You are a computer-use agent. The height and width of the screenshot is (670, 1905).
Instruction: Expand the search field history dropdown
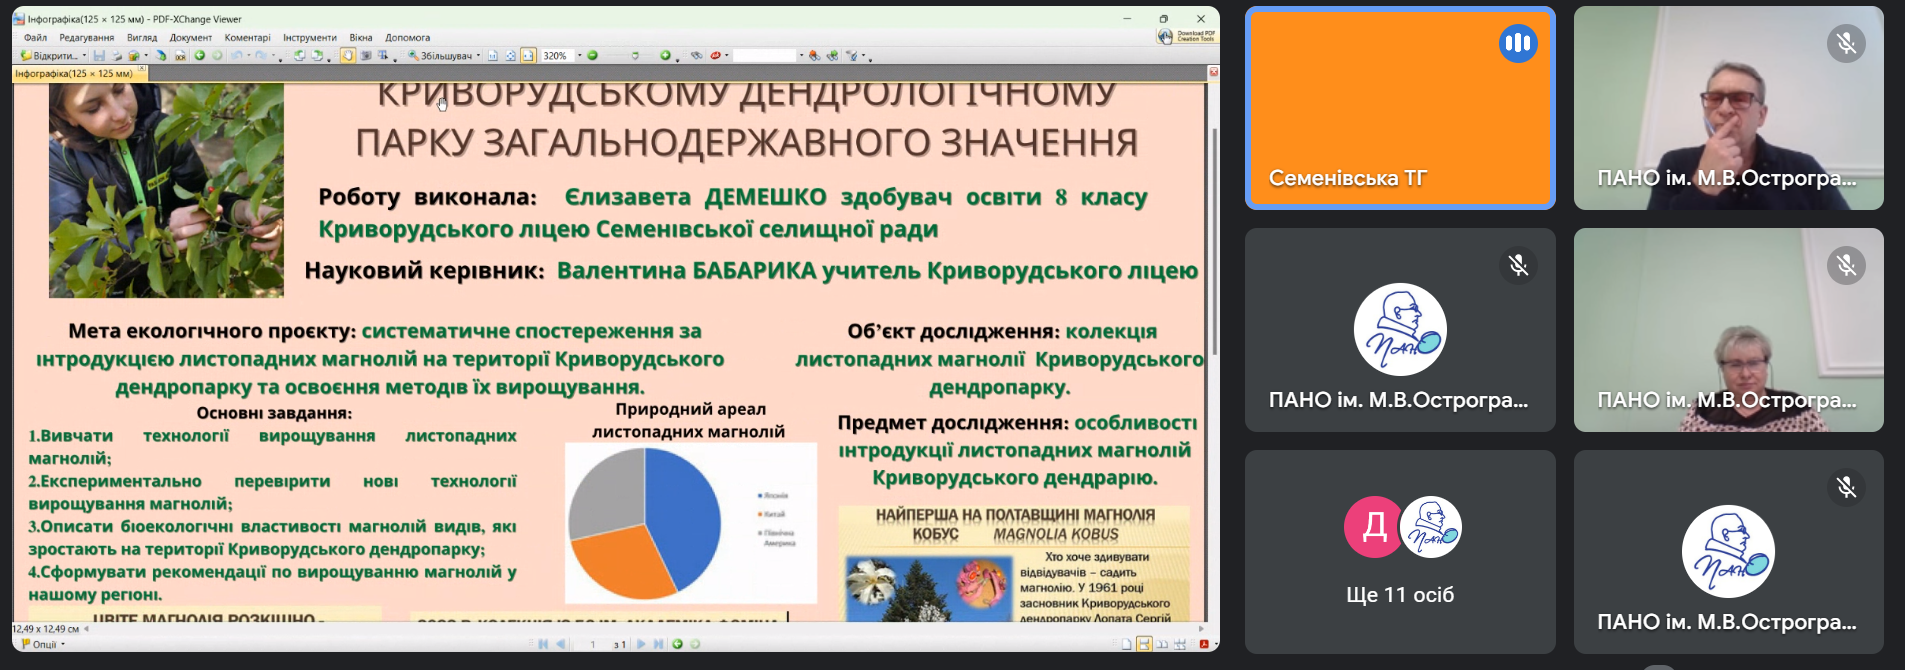pyautogui.click(x=801, y=56)
